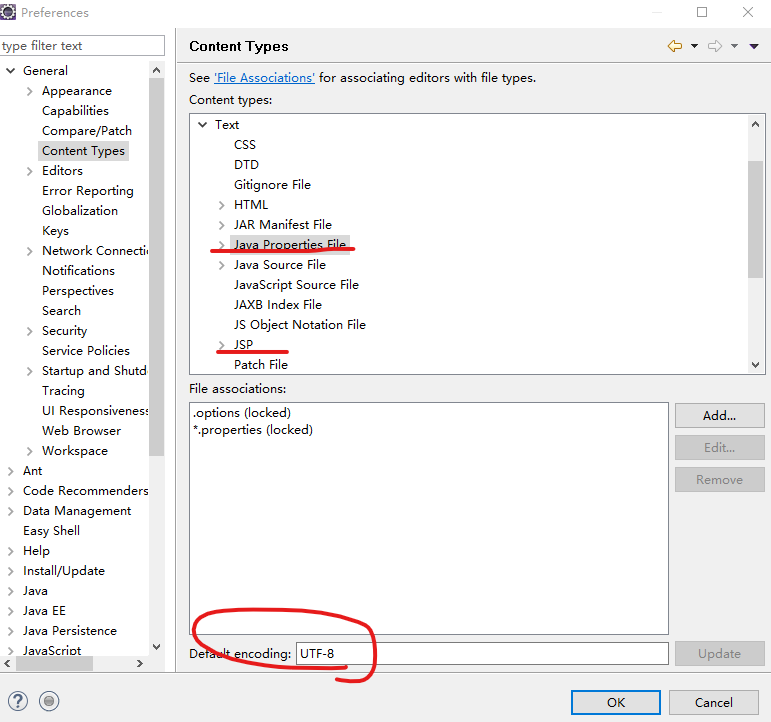Open the back history dropdown arrow
Image resolution: width=771 pixels, height=722 pixels.
click(694, 46)
